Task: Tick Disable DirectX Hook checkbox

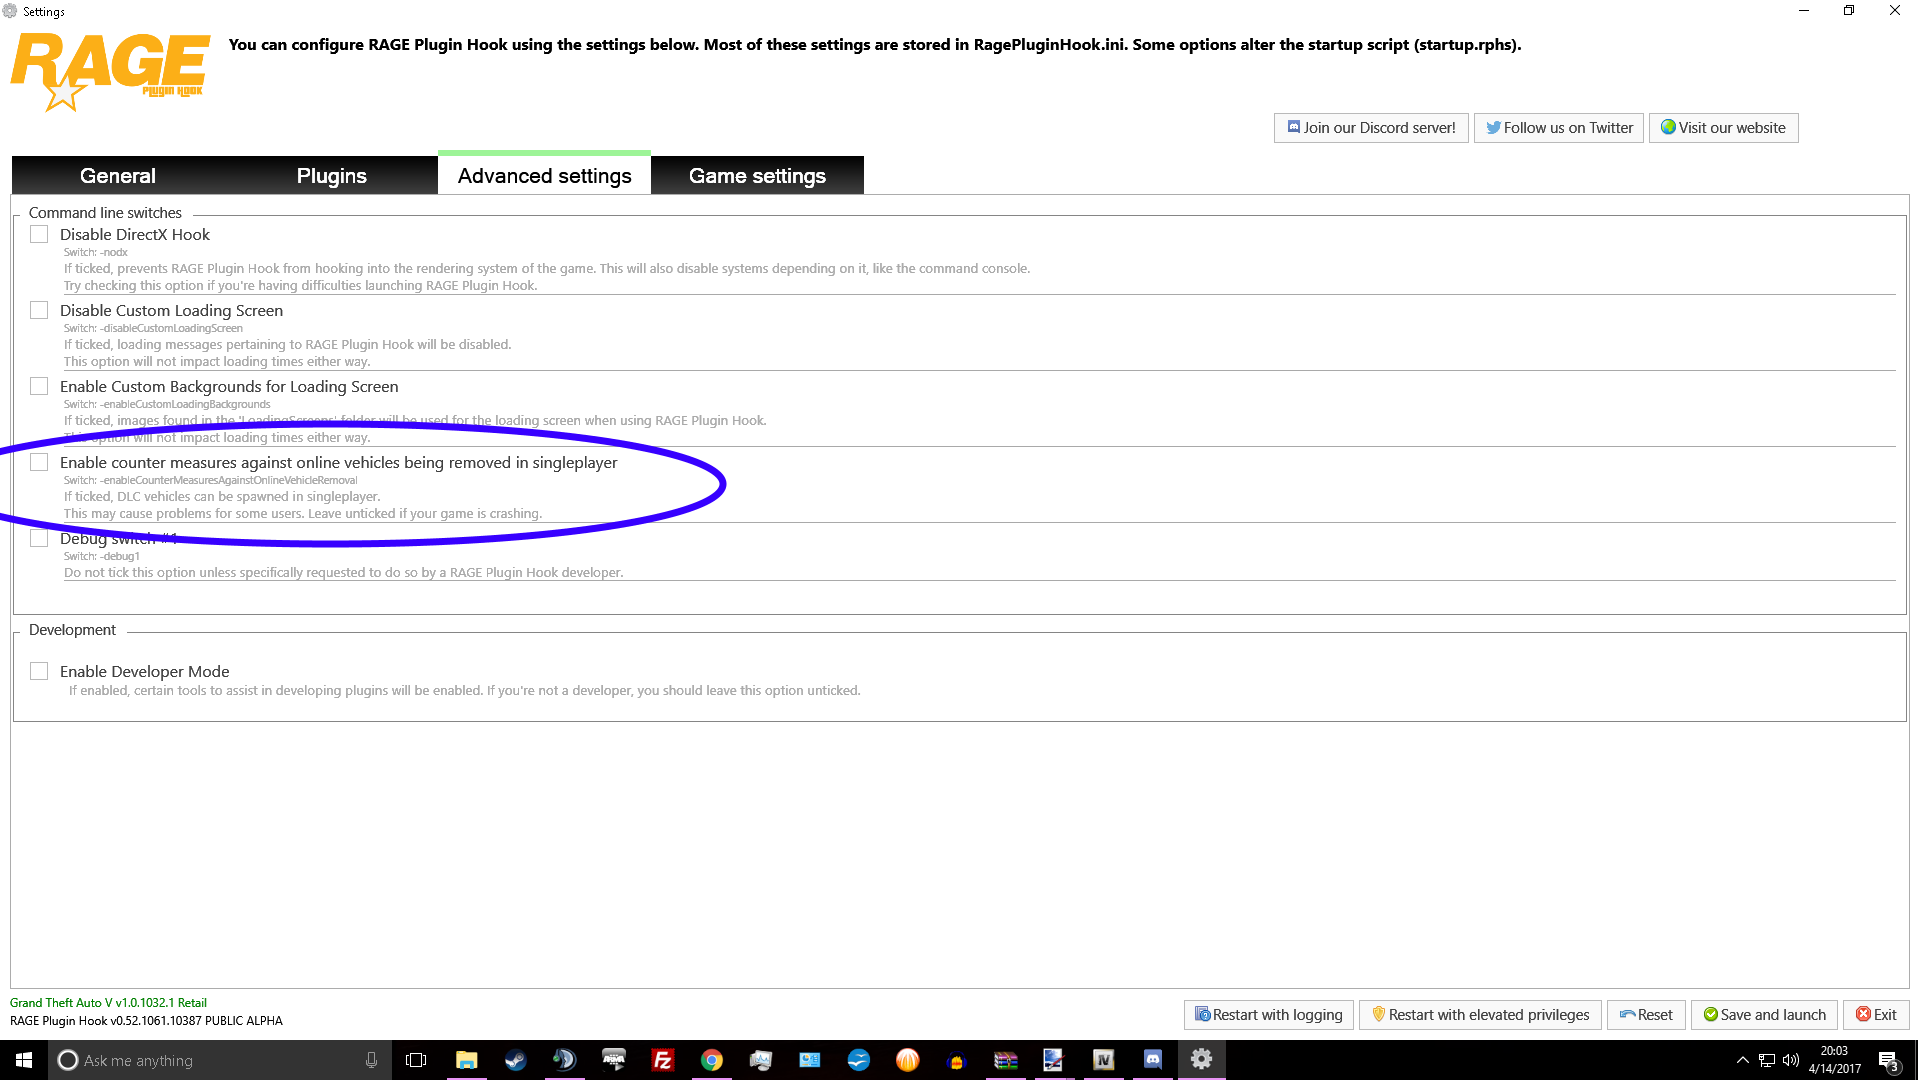Action: [39, 234]
